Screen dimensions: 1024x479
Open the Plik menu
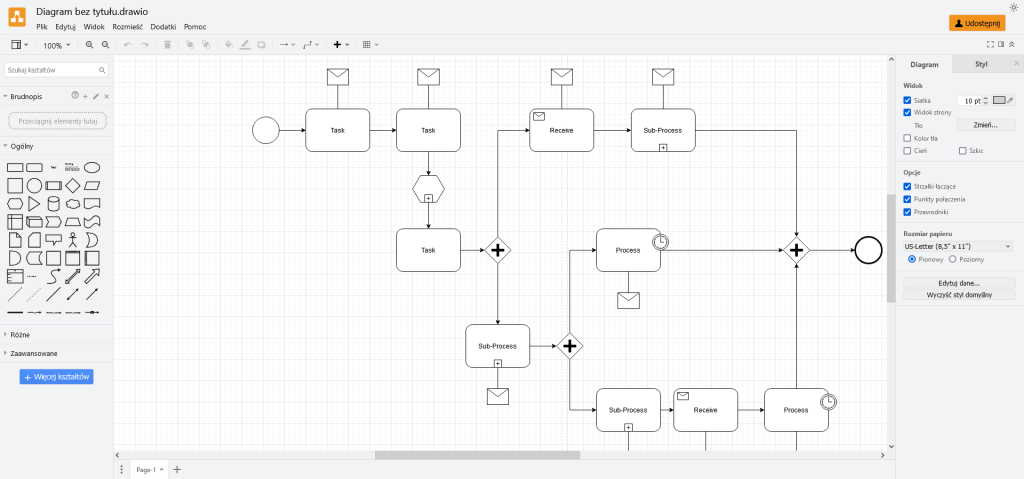click(42, 27)
